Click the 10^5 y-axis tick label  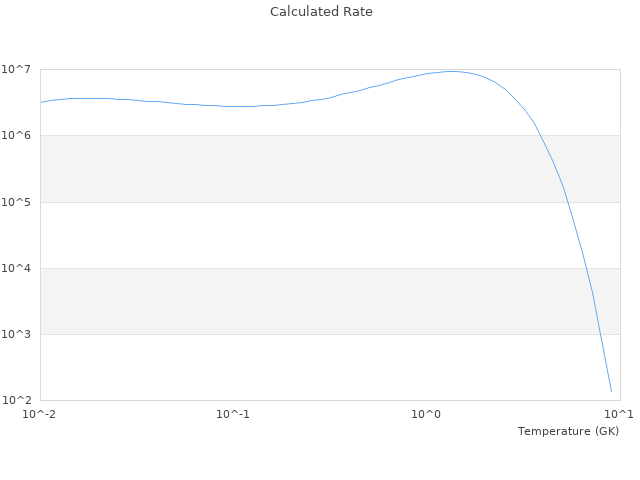(x=19, y=202)
